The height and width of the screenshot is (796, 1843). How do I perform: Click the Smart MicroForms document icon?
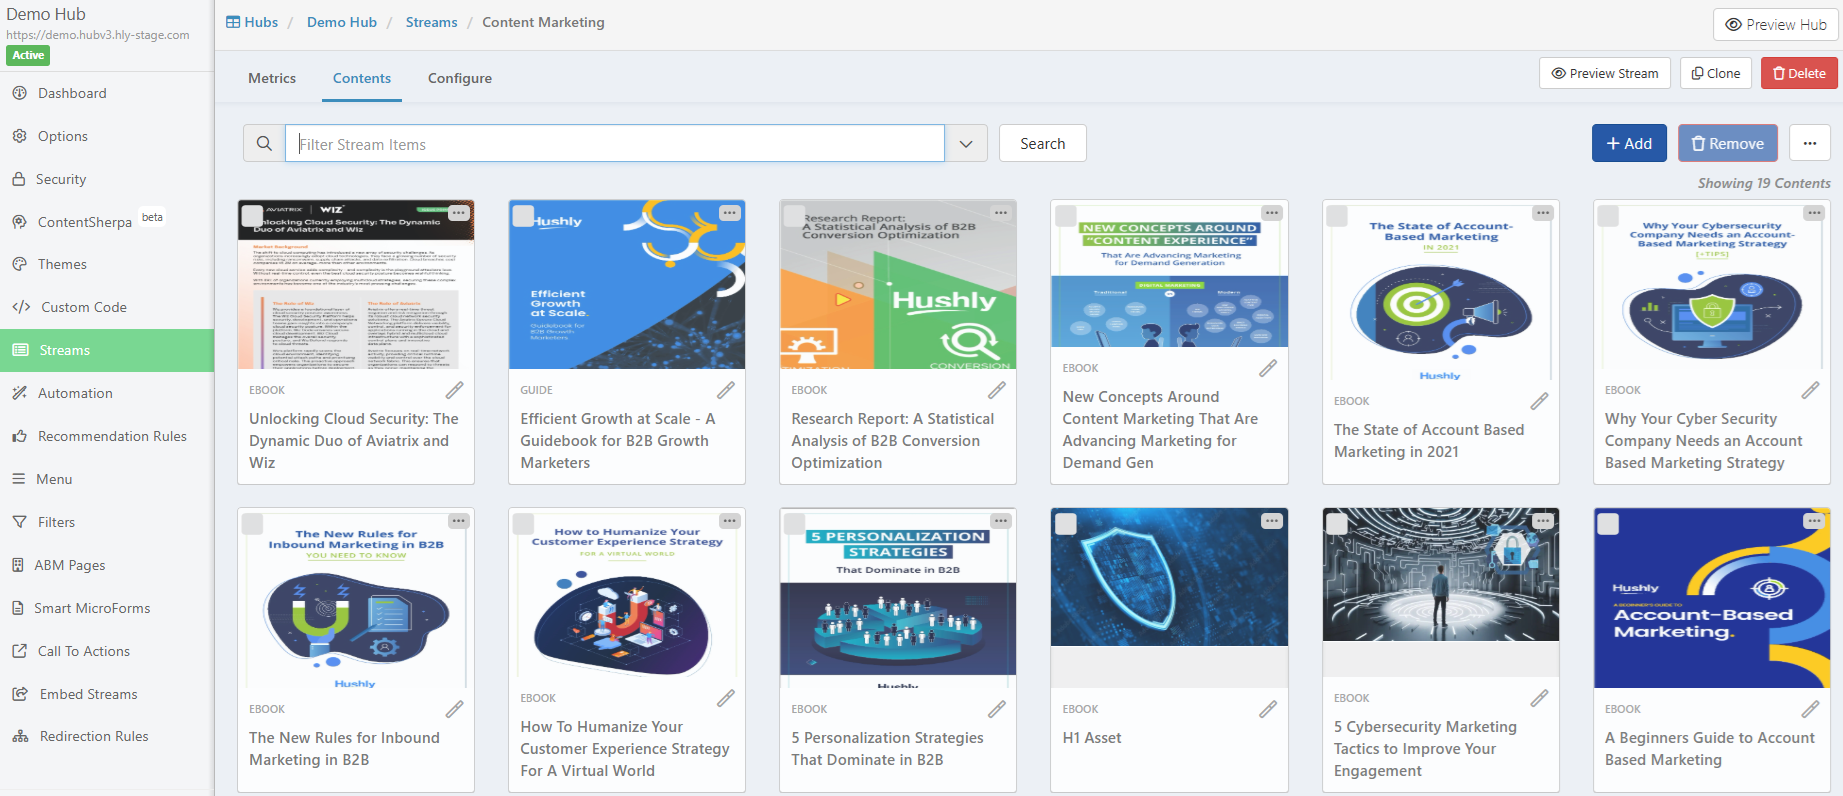[18, 608]
